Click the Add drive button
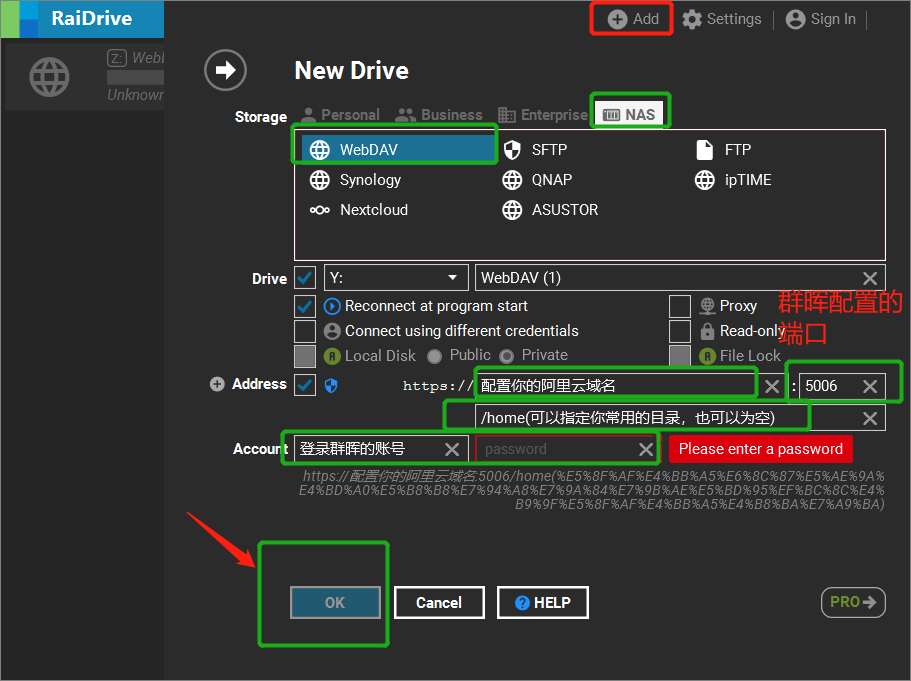 pos(633,19)
